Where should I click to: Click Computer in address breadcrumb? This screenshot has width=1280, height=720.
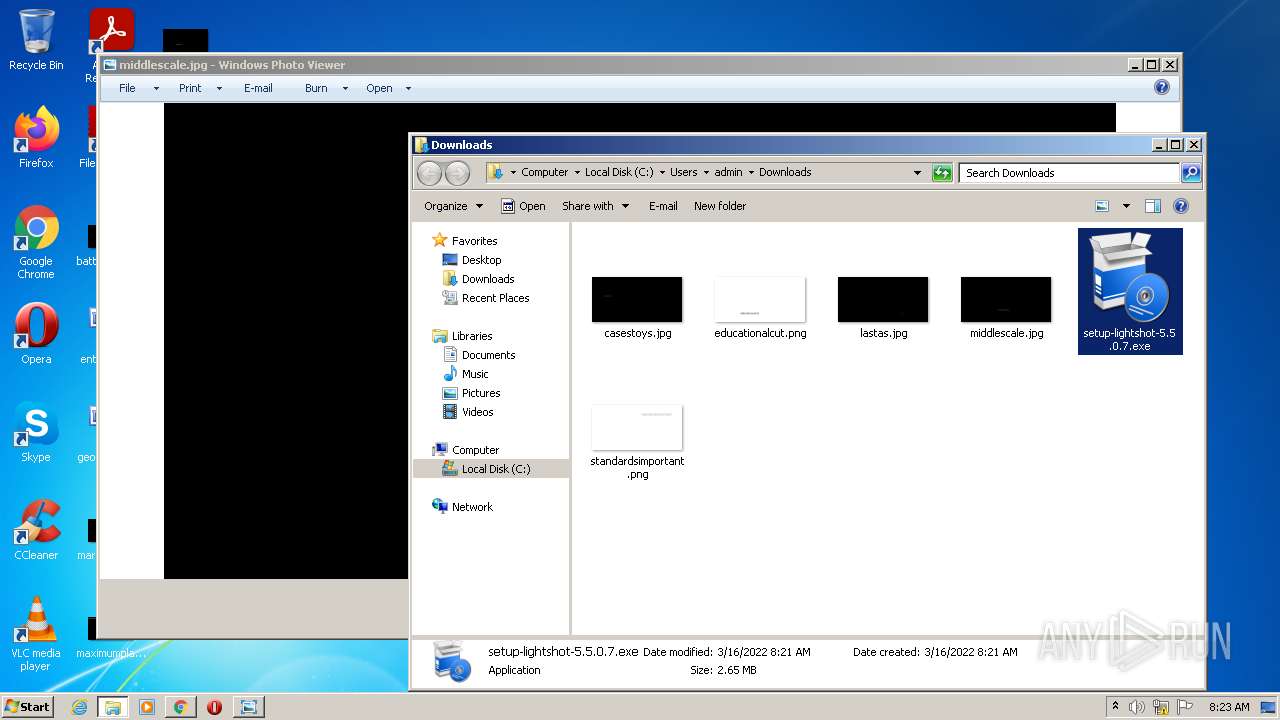tap(544, 172)
